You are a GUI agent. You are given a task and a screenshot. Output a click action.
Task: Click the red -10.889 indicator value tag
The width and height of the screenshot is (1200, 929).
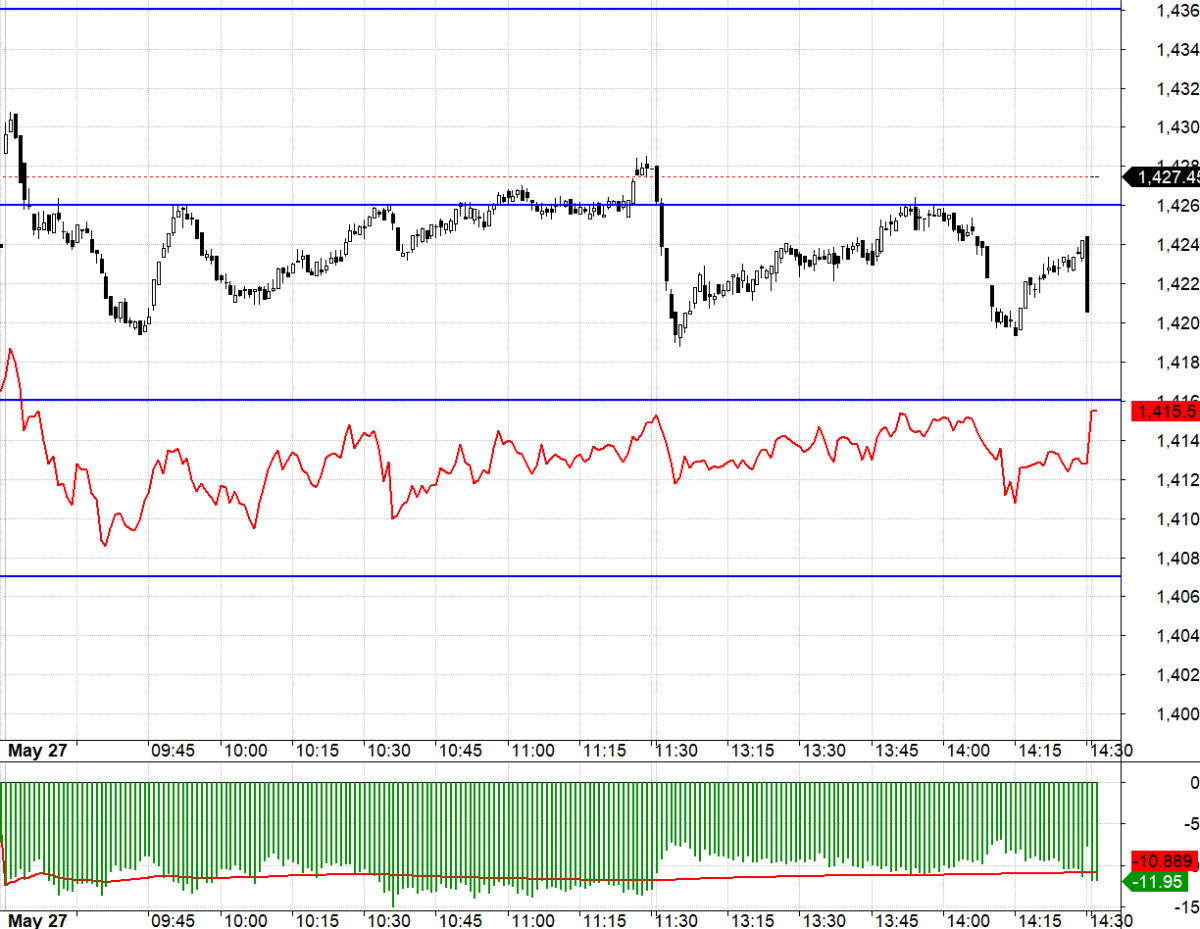click(1165, 861)
